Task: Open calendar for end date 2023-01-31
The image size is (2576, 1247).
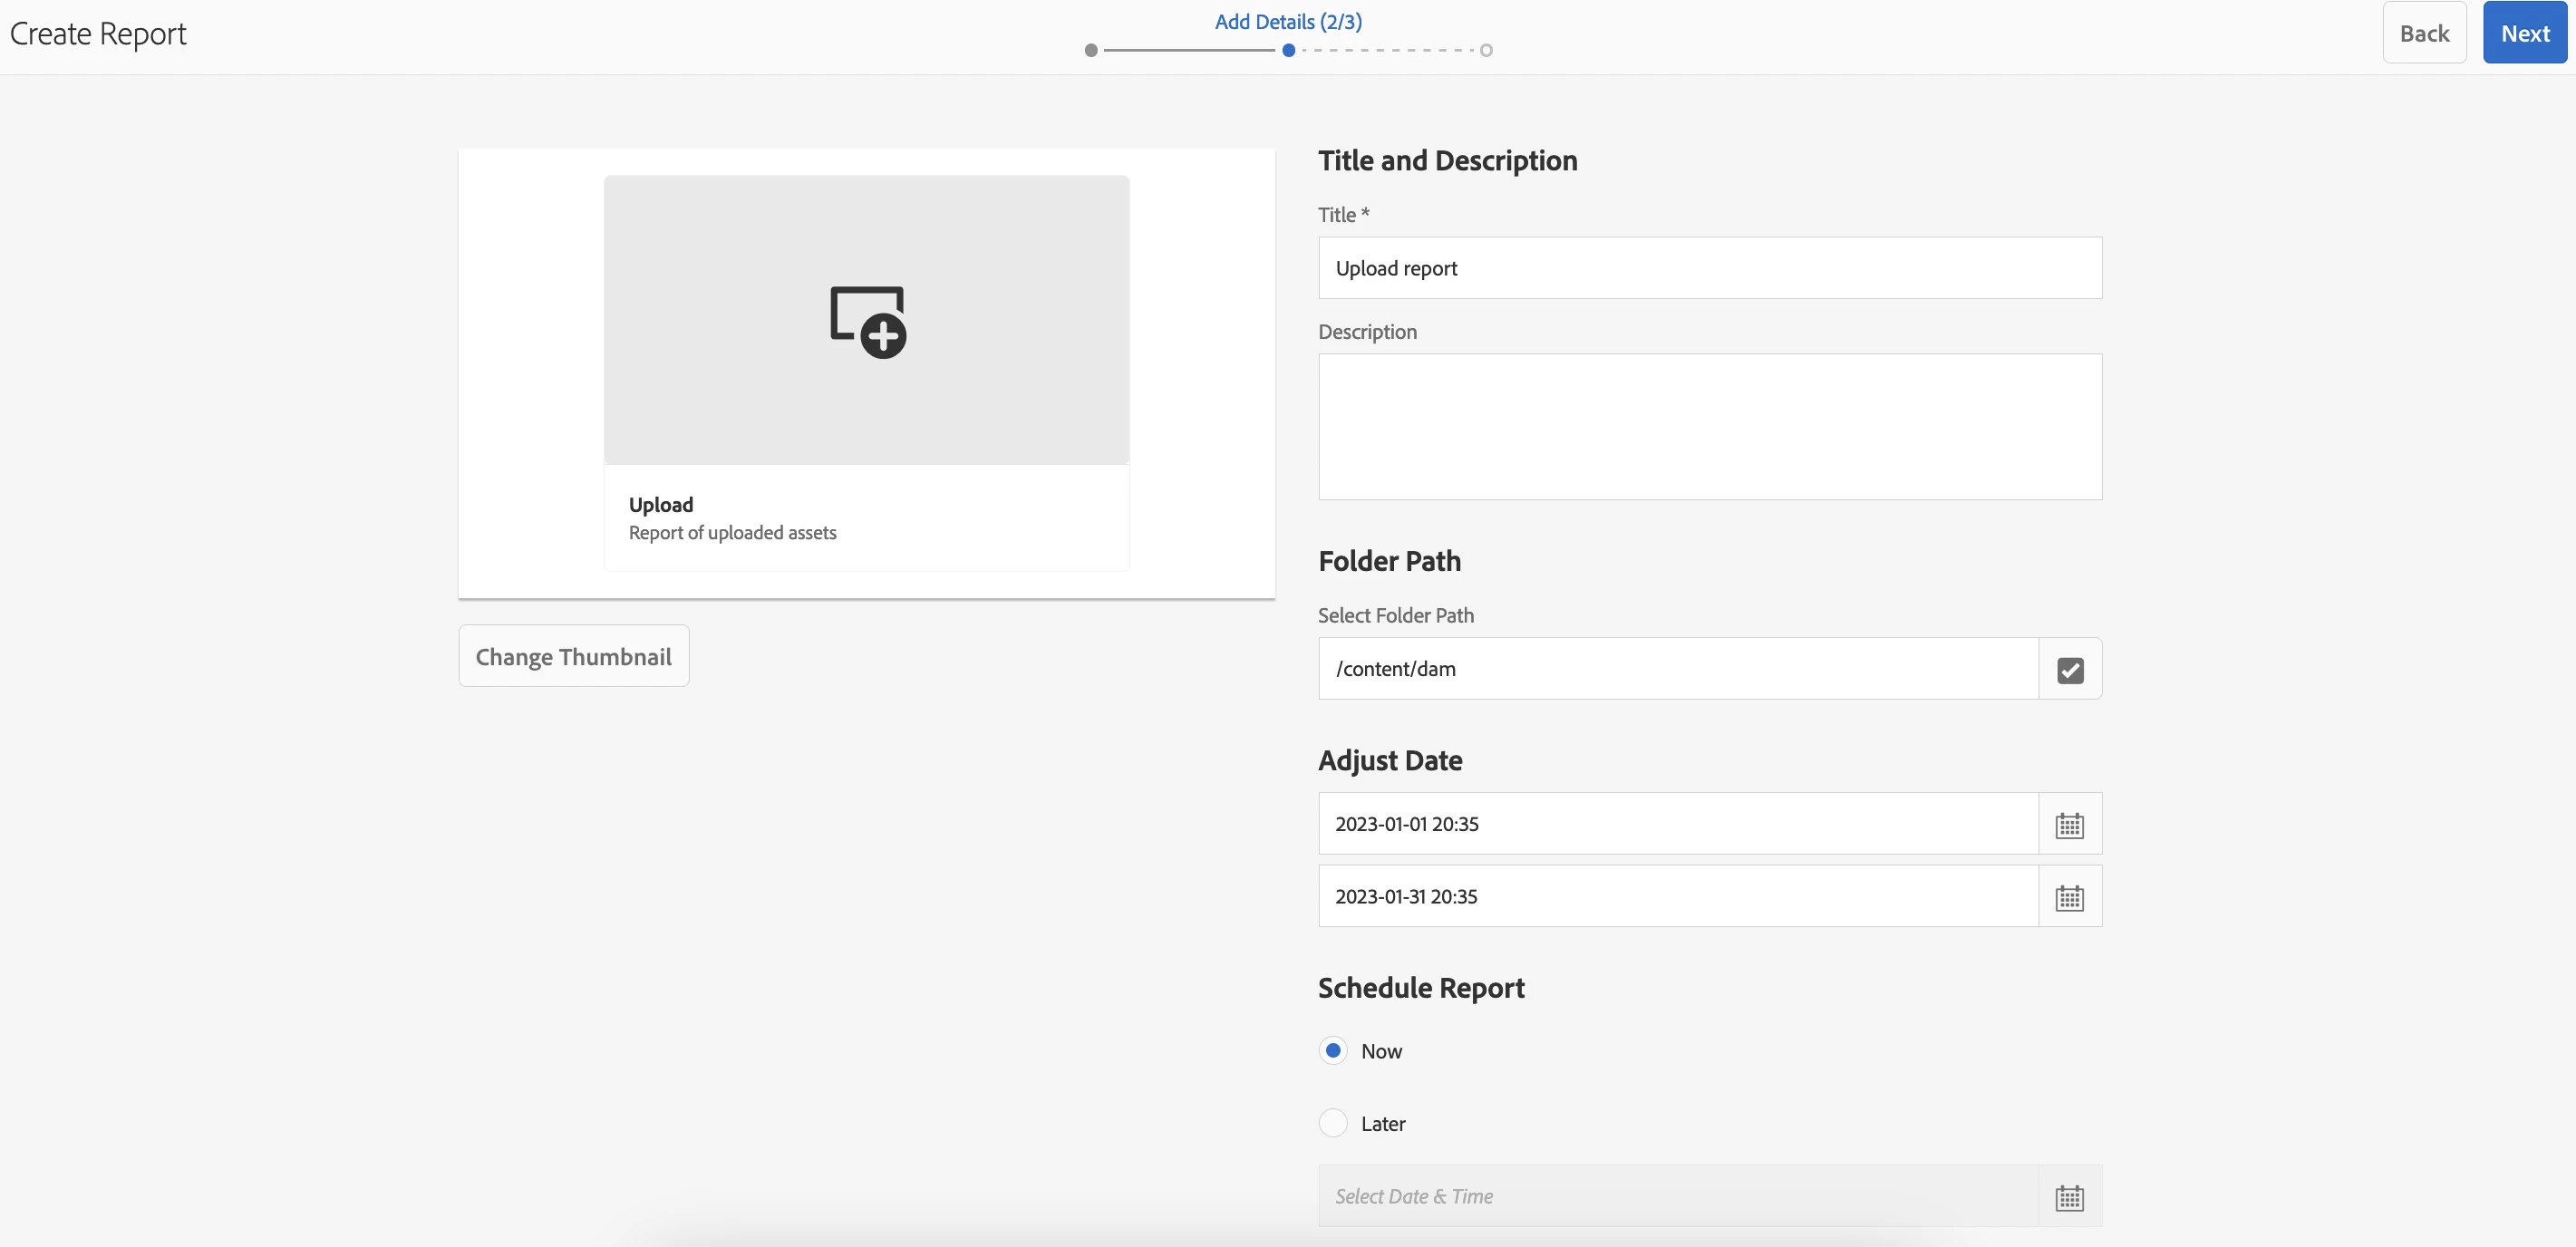Action: pyautogui.click(x=2069, y=897)
